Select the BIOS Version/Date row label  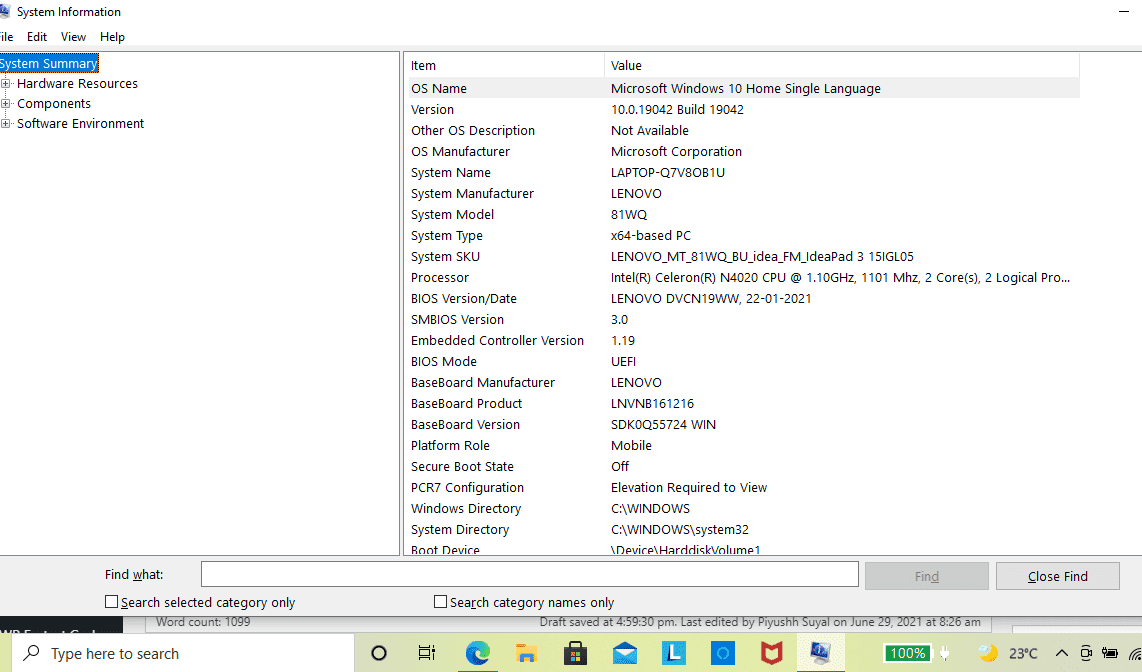click(463, 299)
